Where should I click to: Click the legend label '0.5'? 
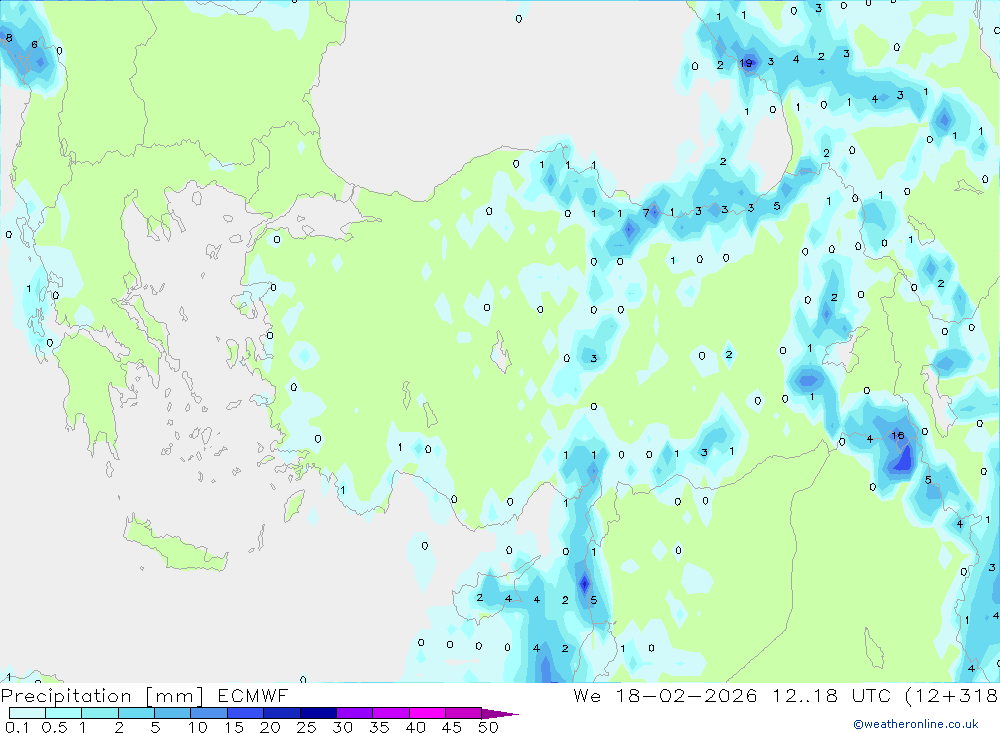point(54,727)
